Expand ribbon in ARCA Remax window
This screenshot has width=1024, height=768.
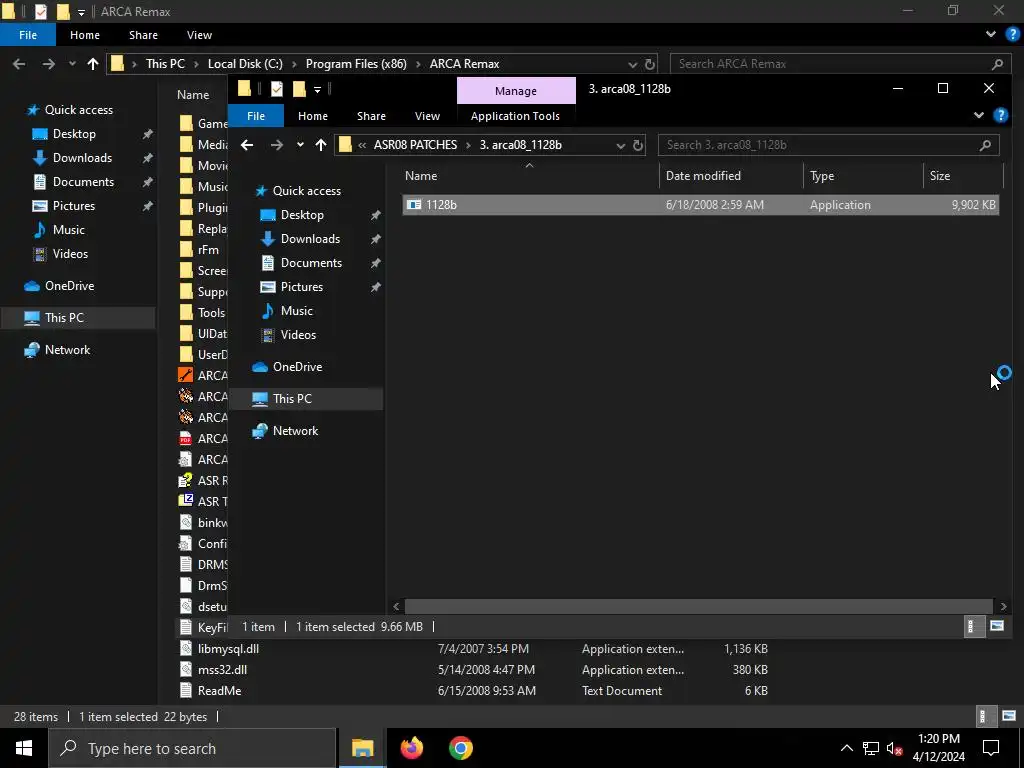[x=991, y=35]
